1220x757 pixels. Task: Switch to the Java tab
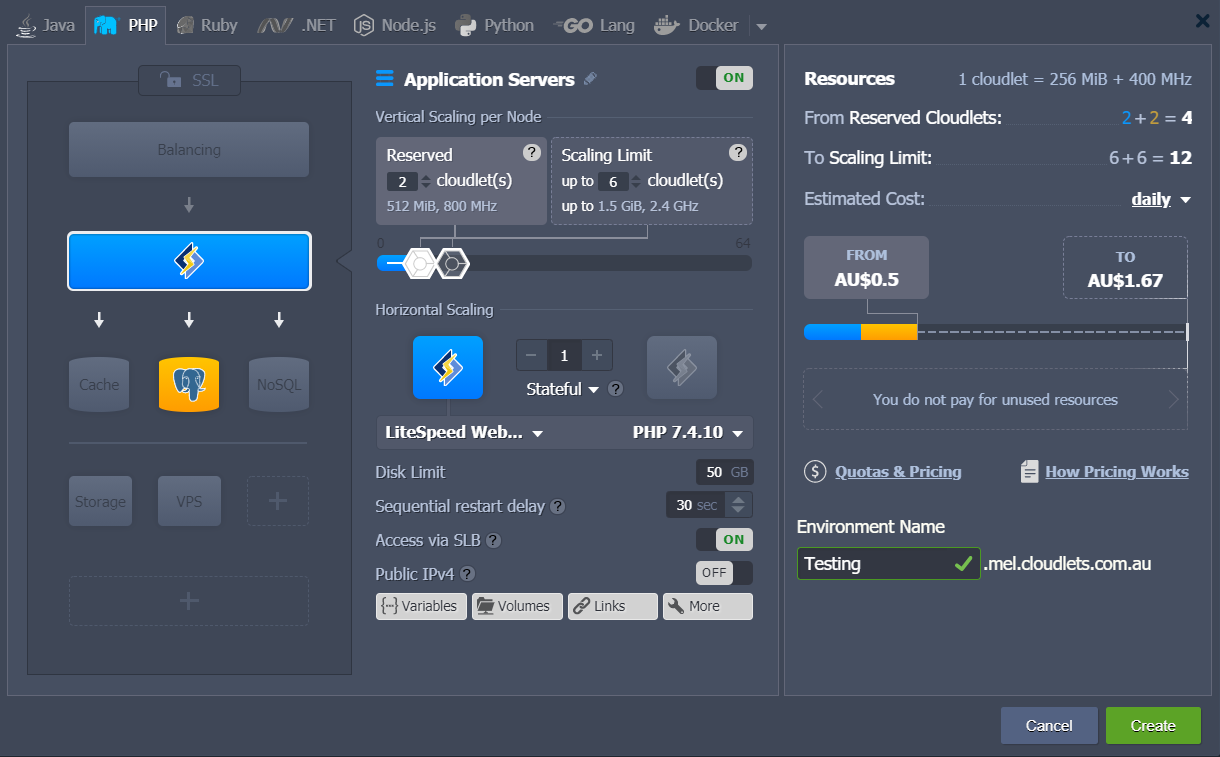pos(47,25)
